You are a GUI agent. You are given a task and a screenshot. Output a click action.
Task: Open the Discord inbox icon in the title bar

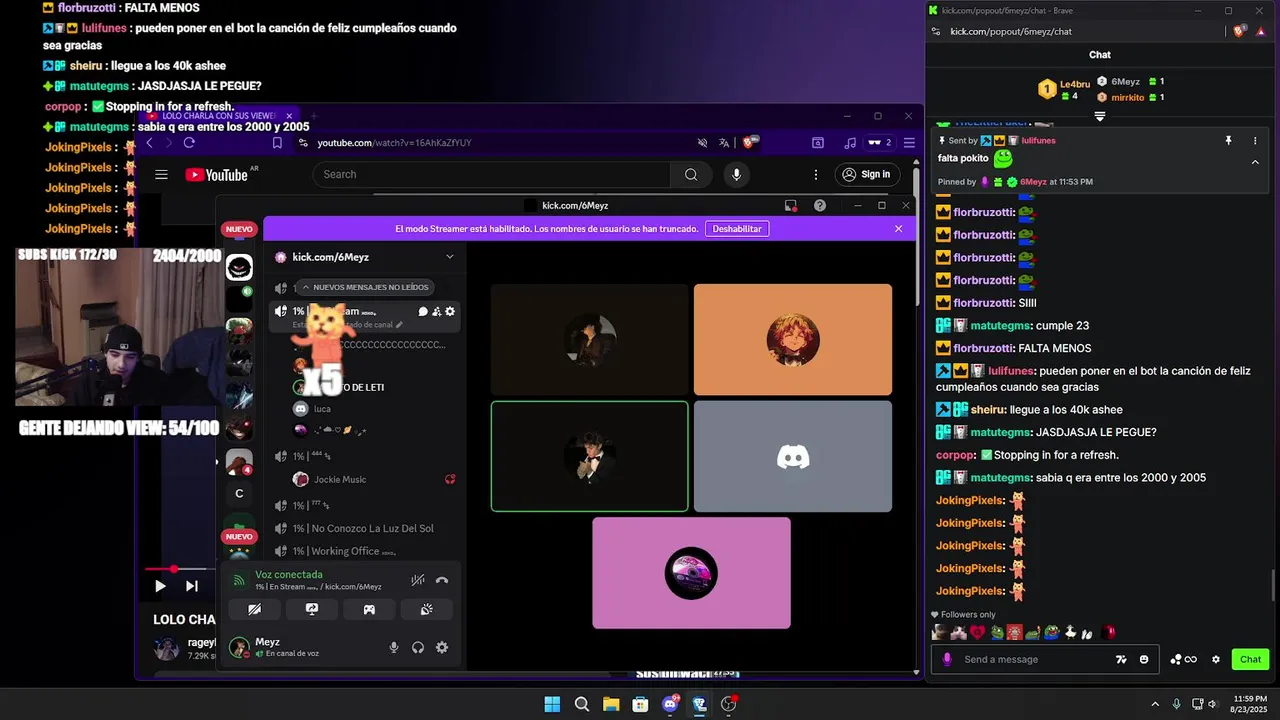point(790,205)
